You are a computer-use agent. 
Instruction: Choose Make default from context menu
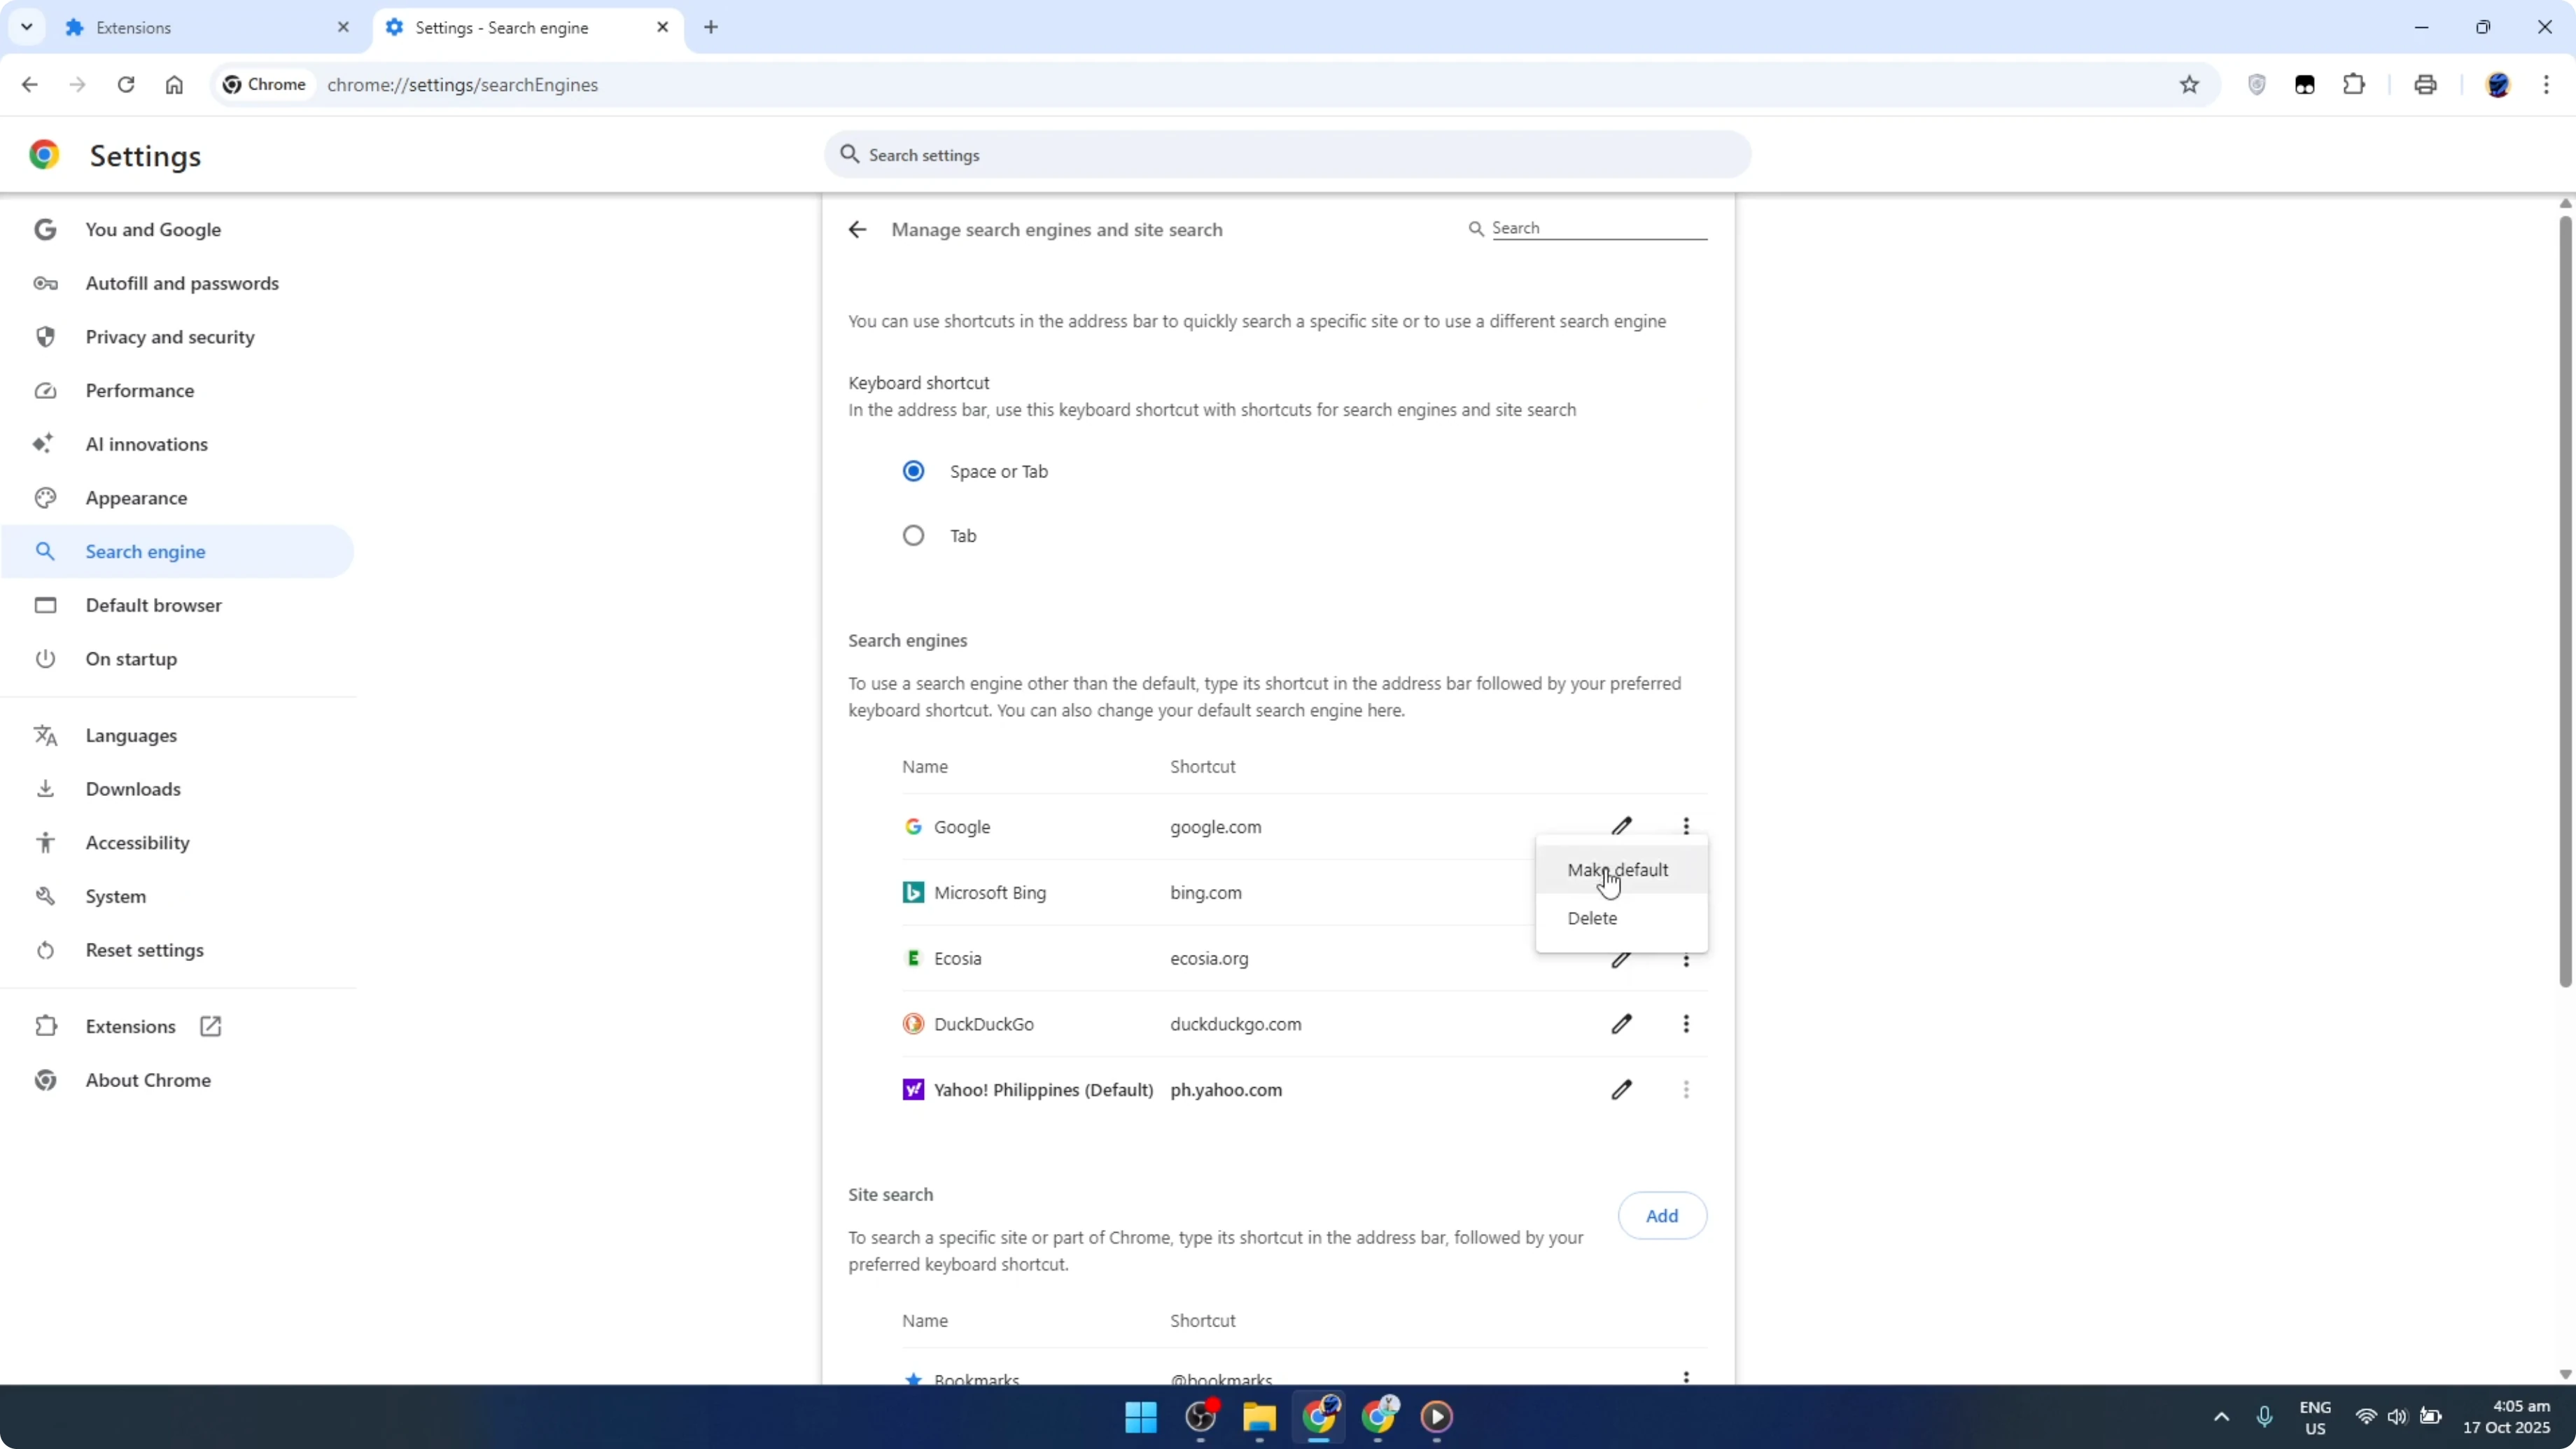point(1622,870)
